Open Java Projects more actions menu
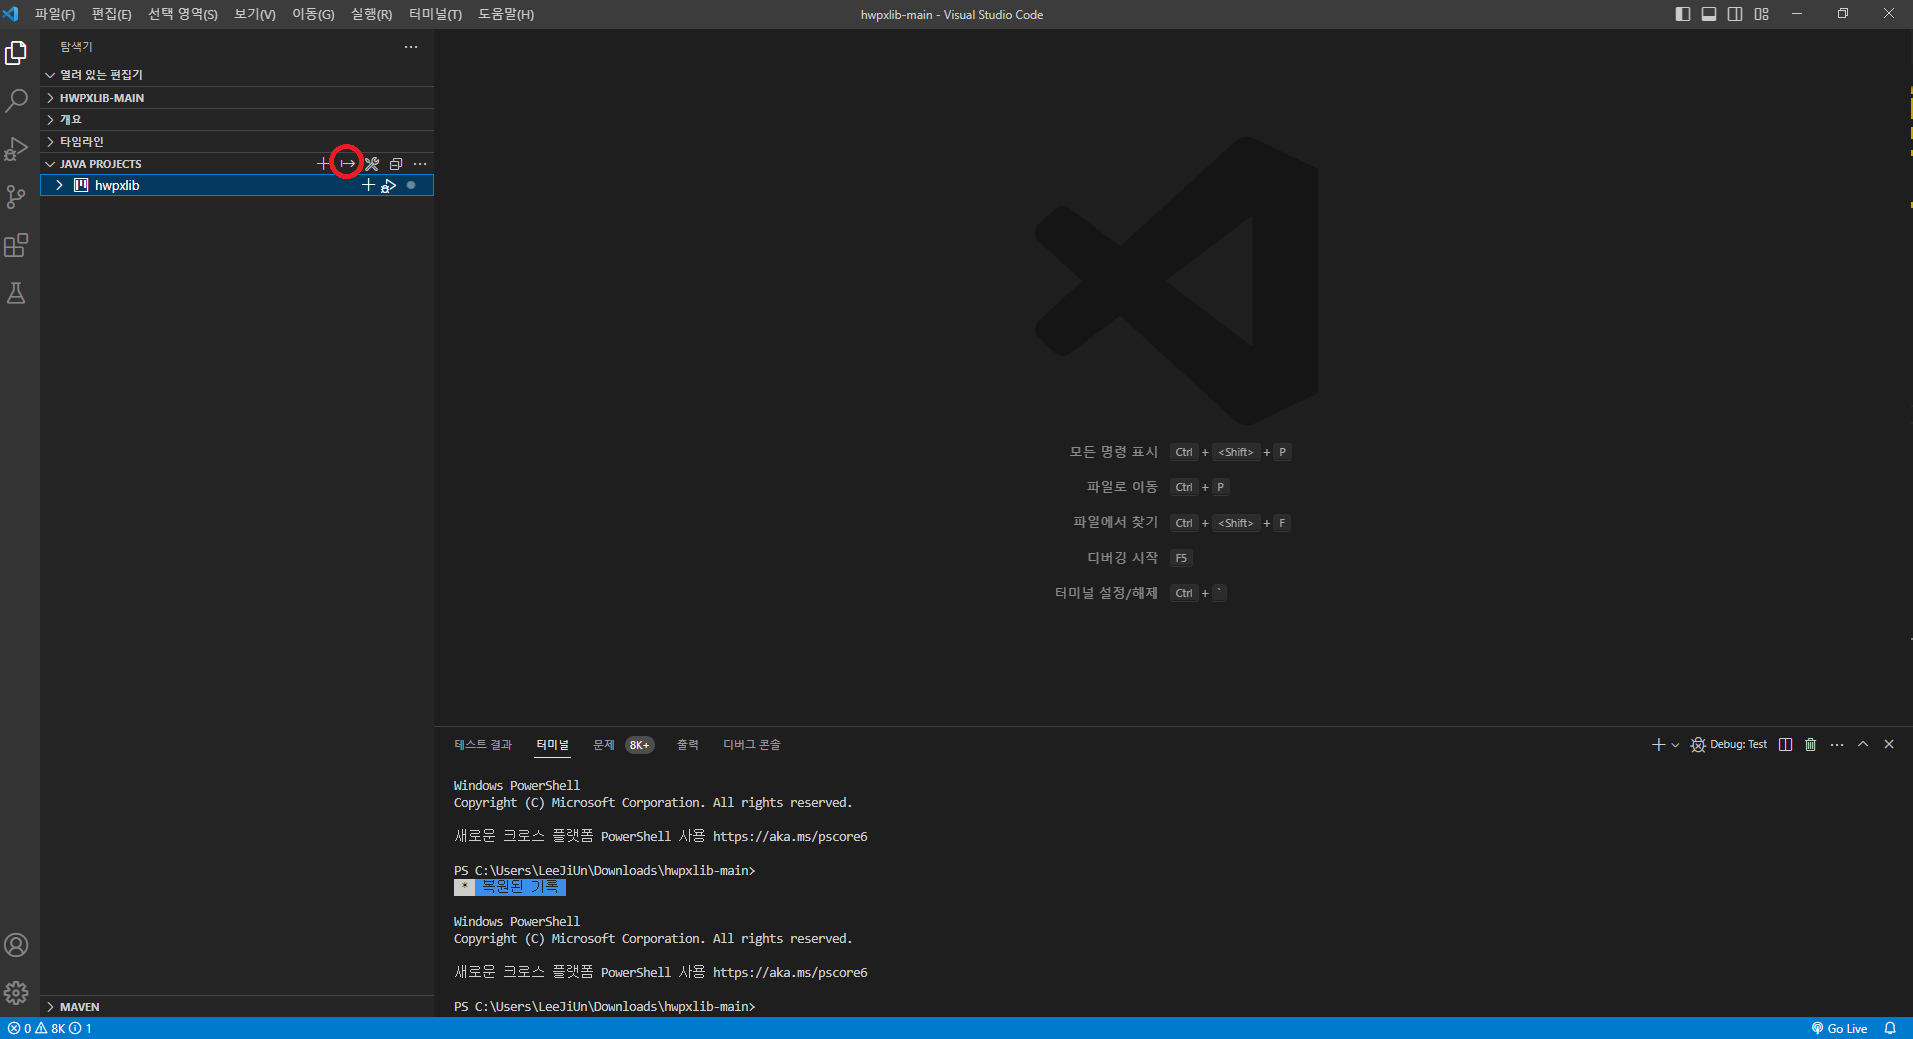The width and height of the screenshot is (1913, 1039). [x=420, y=163]
